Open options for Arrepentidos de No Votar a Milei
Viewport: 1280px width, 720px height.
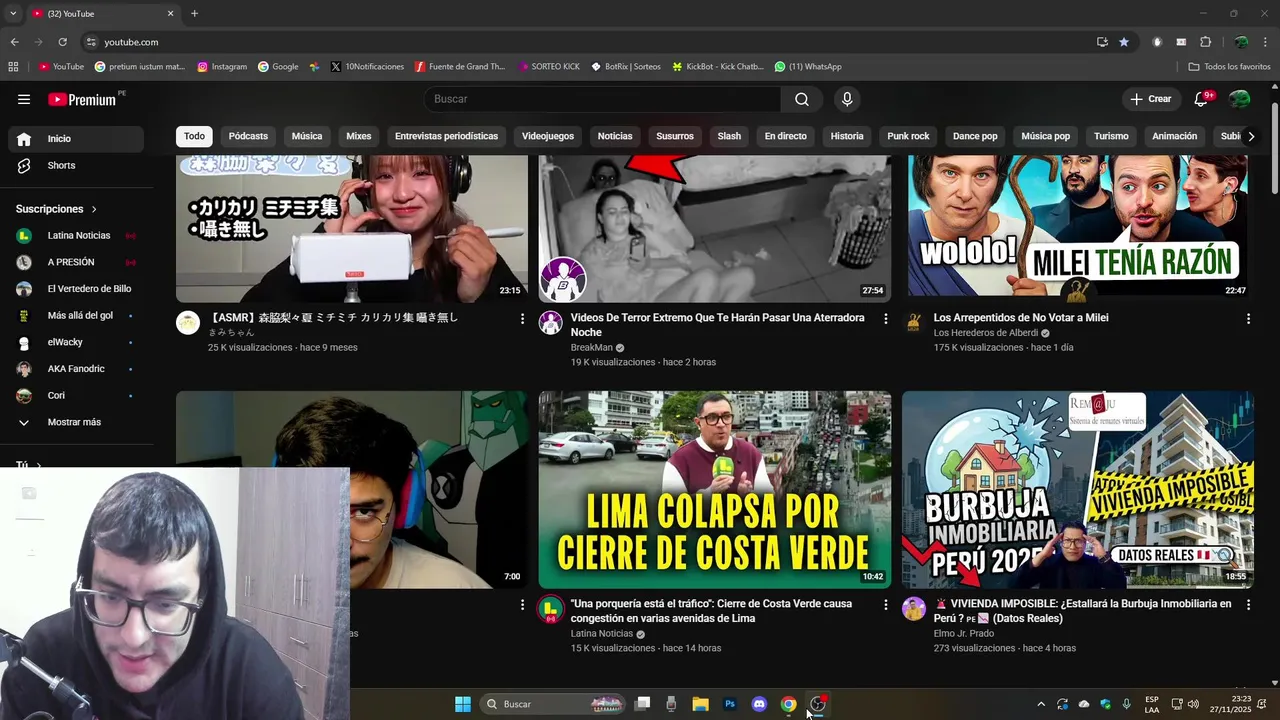click(1248, 318)
